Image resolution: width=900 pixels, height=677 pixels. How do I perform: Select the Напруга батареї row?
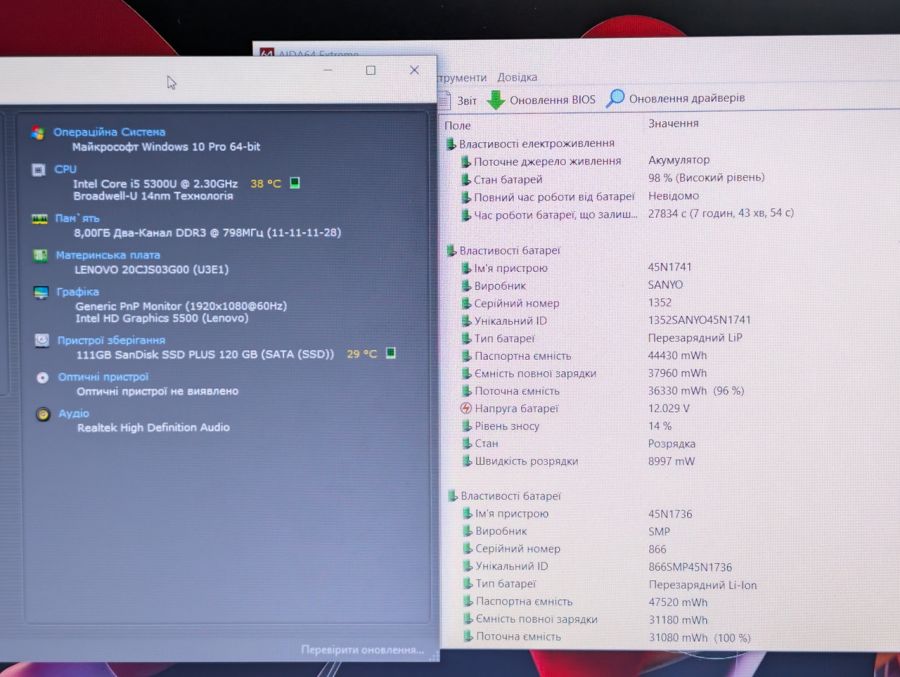tap(509, 409)
